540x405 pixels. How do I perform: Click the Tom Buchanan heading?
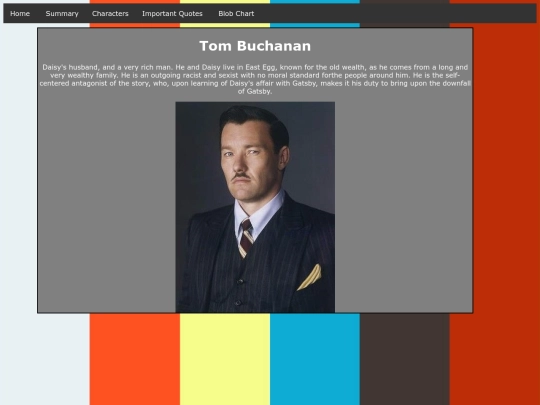[x=255, y=46]
